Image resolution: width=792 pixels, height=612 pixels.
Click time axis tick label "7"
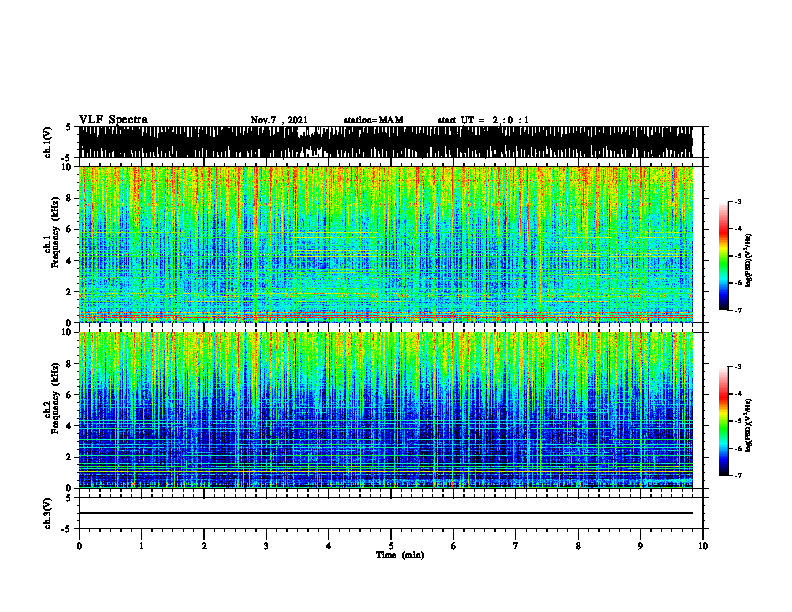tap(516, 545)
